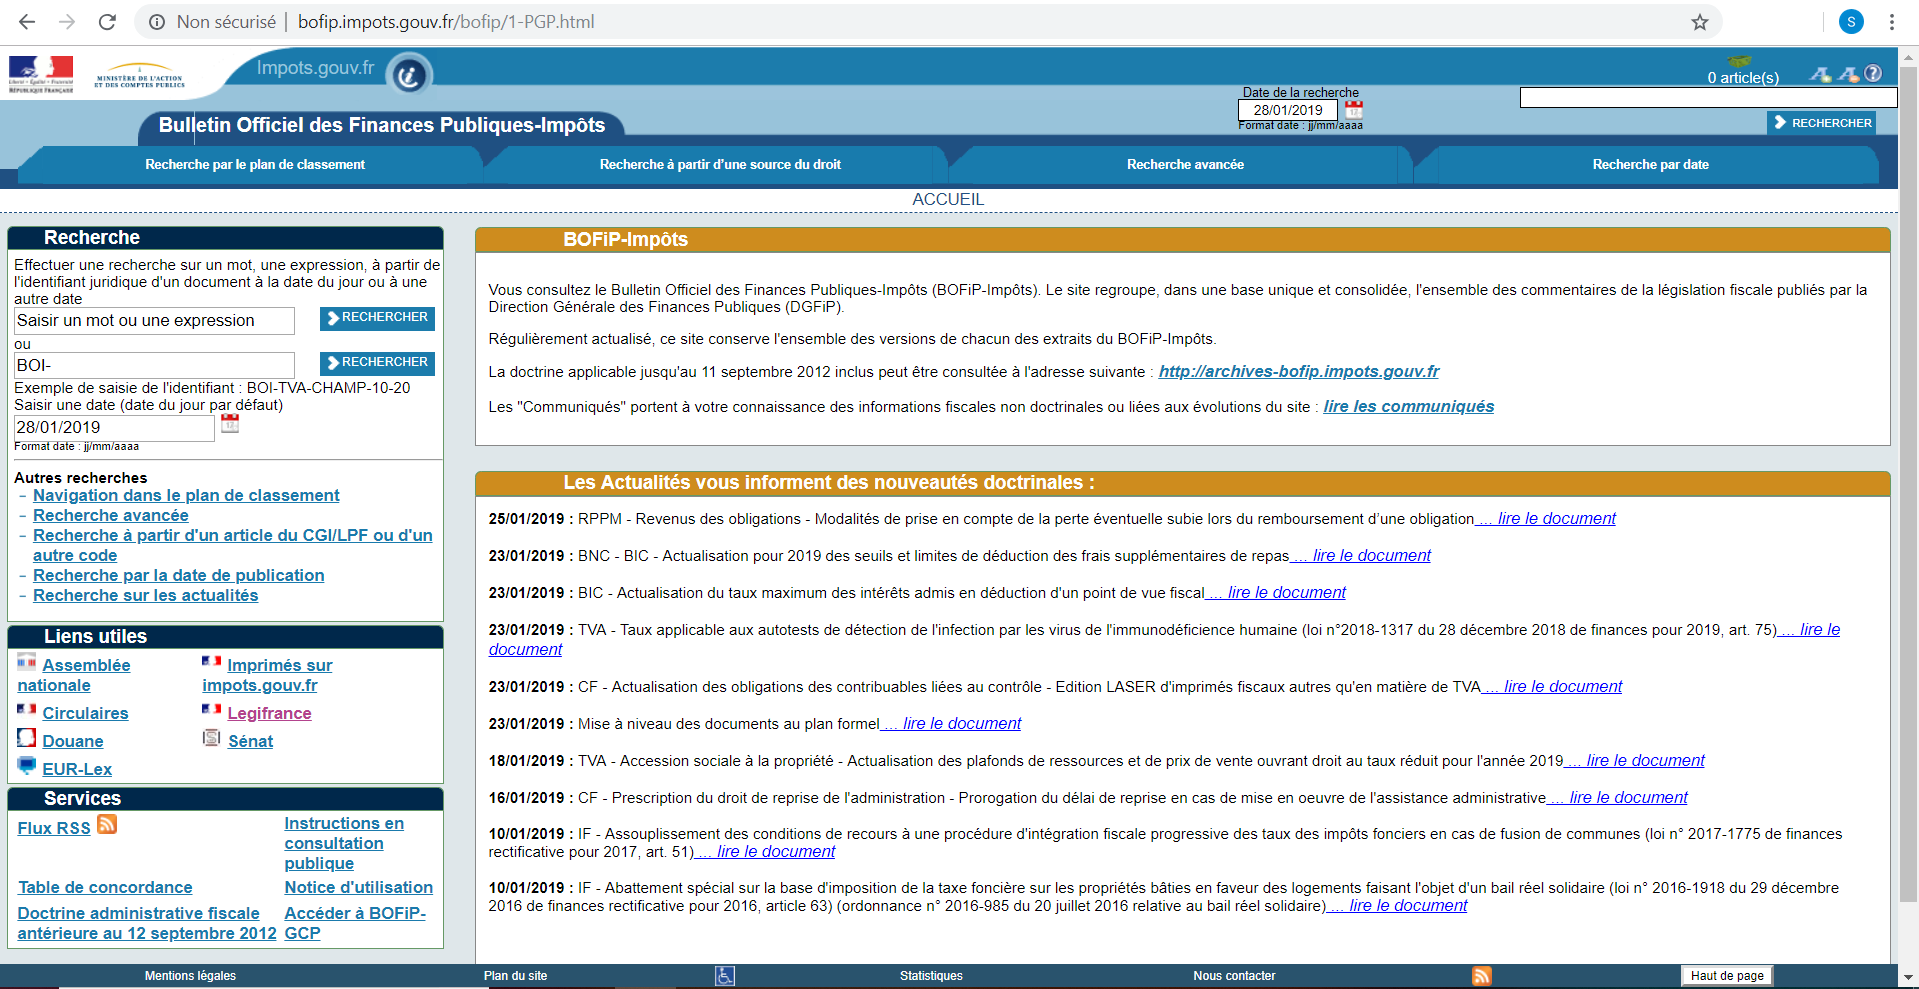Open the 'lire les communiqués' link
This screenshot has width=1919, height=989.
[x=1409, y=406]
